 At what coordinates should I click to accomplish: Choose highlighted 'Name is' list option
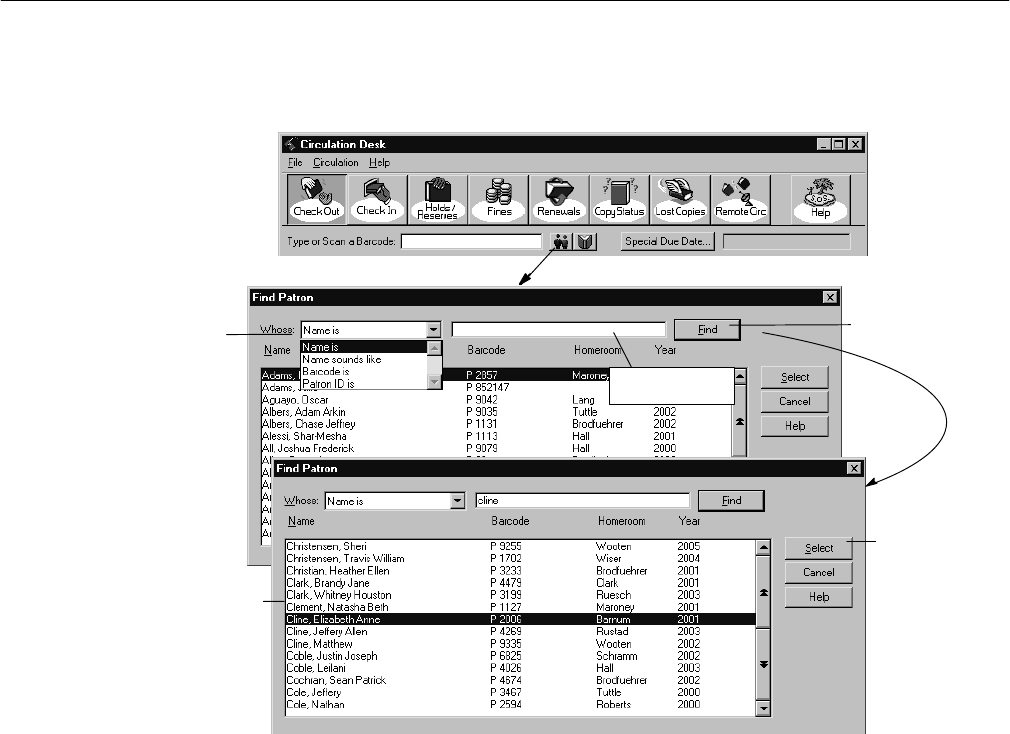(364, 347)
